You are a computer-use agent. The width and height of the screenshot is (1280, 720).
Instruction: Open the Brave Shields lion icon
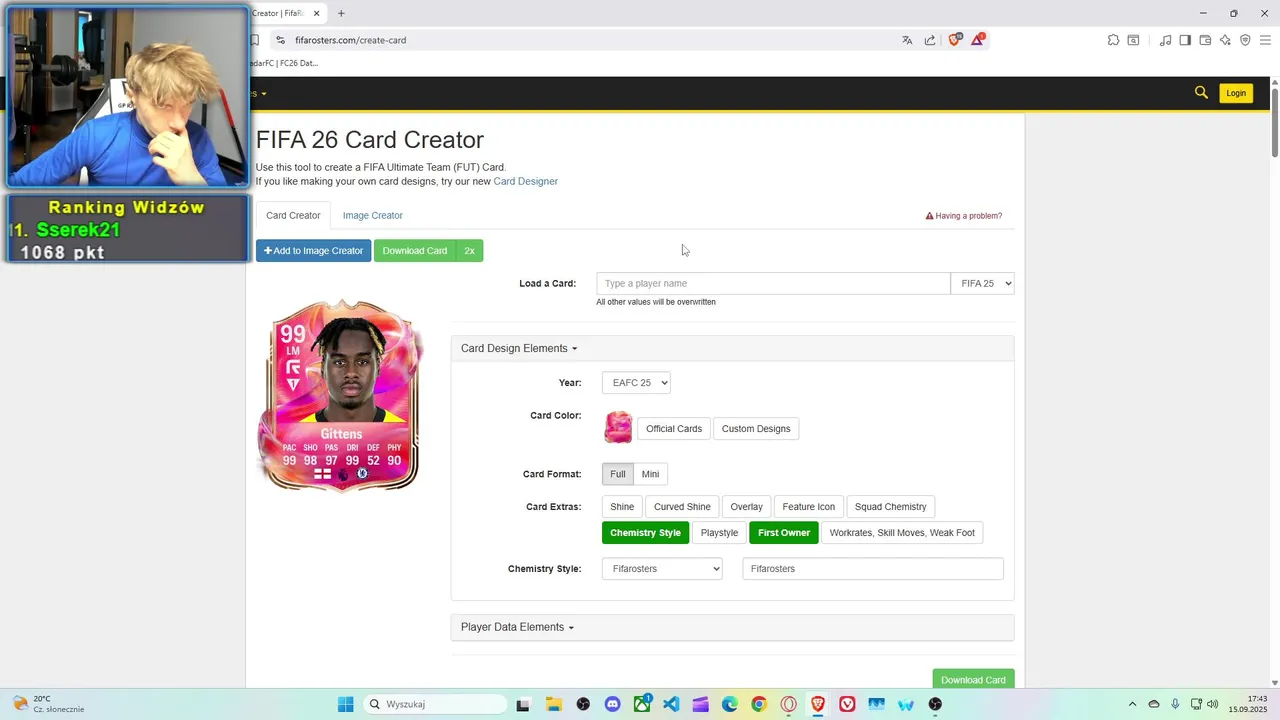click(954, 40)
